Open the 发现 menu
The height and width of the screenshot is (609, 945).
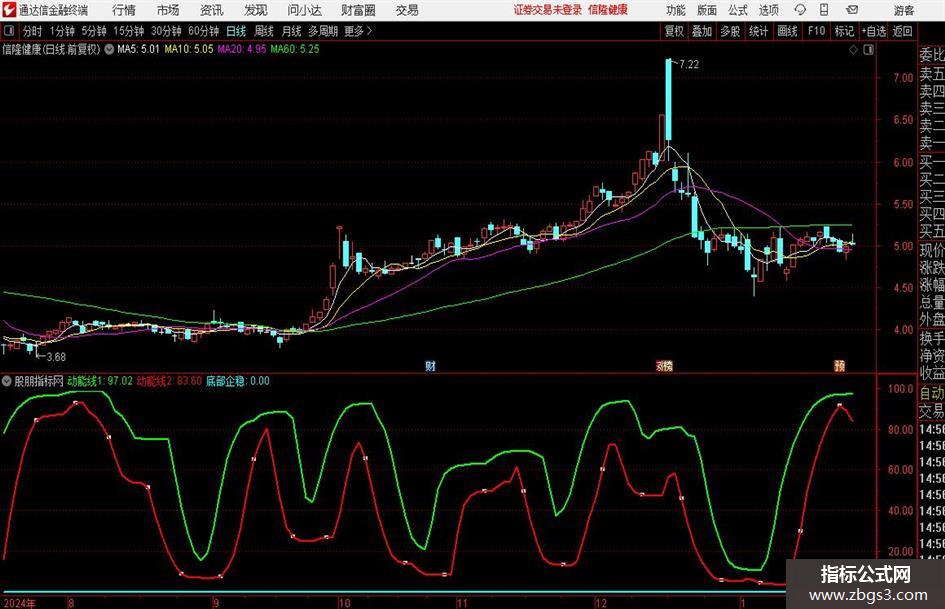click(256, 10)
